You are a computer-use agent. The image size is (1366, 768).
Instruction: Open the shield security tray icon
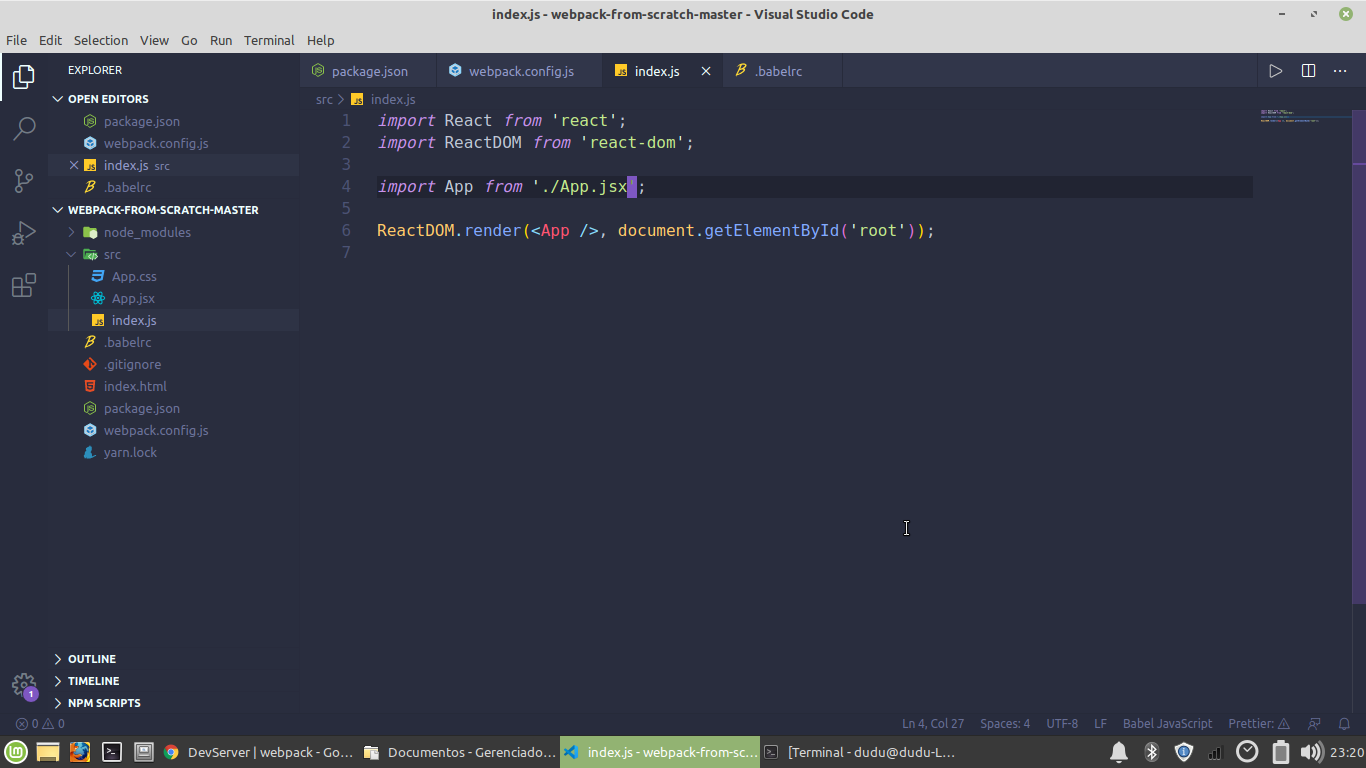1184,752
